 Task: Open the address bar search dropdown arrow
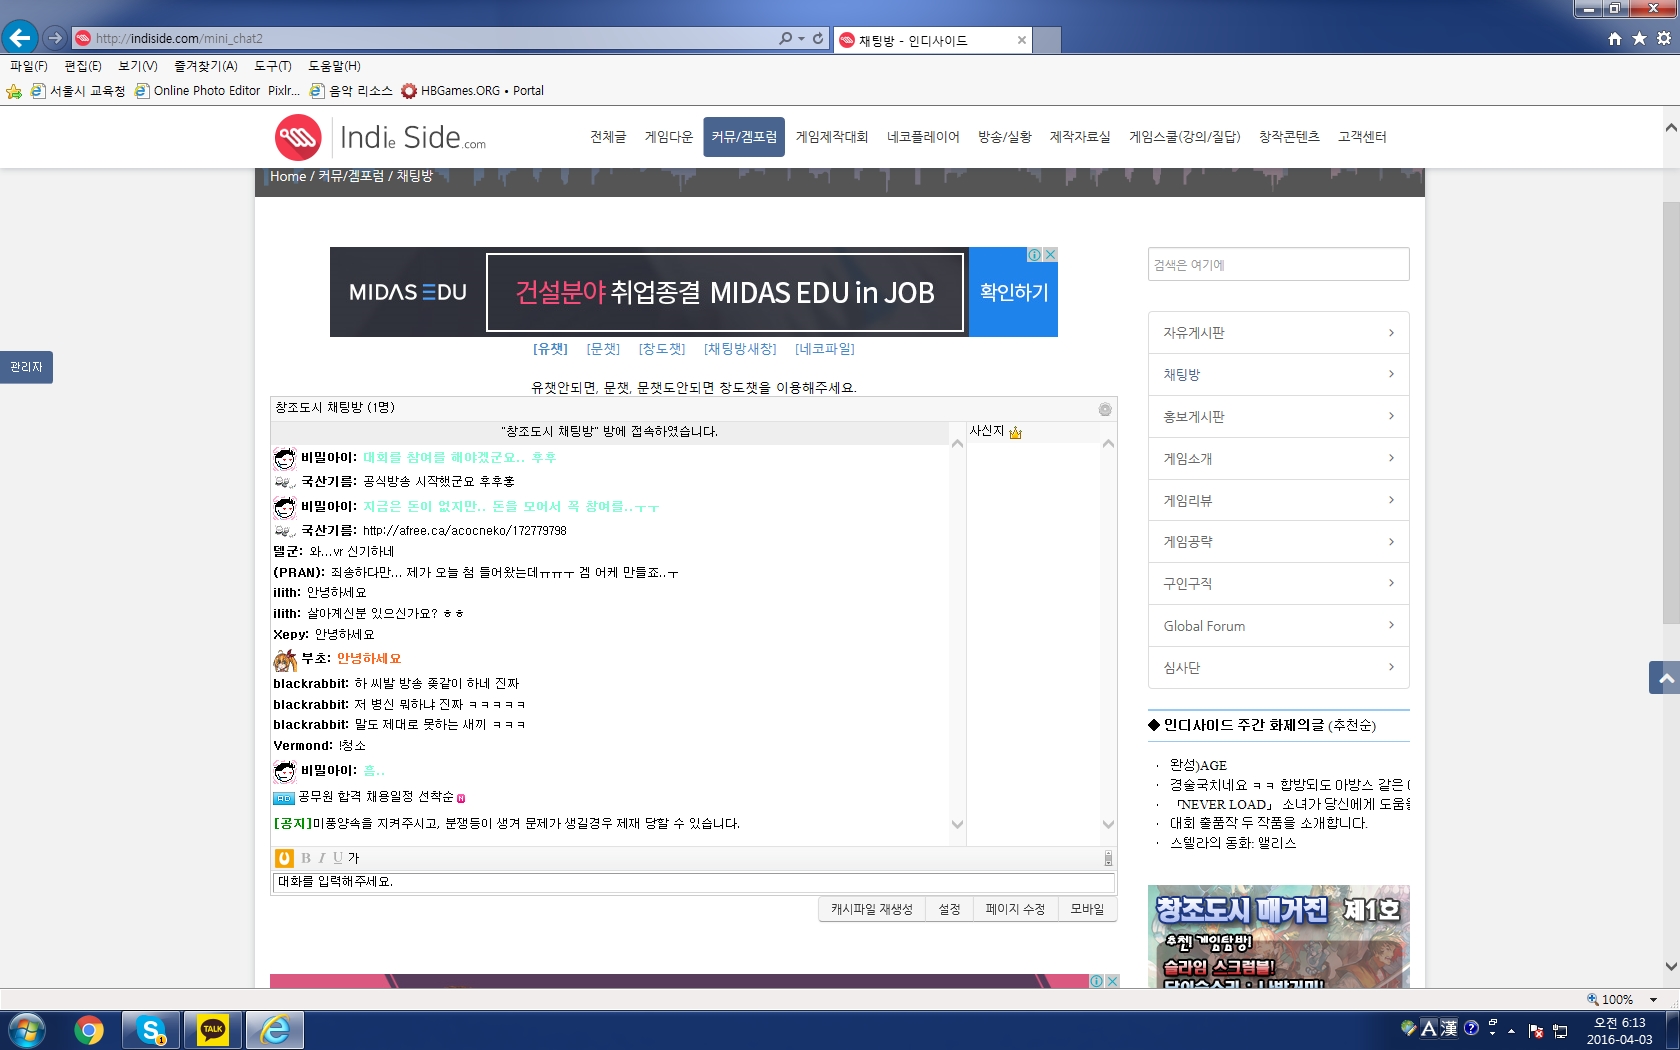click(x=802, y=38)
